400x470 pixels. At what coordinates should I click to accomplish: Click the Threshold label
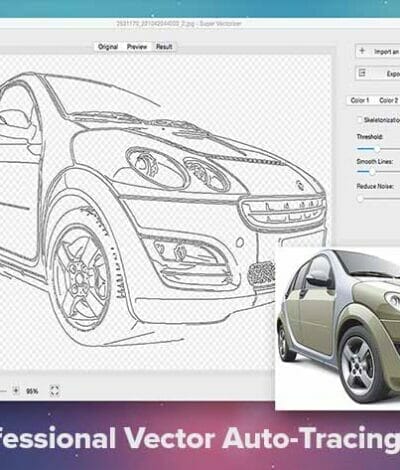pyautogui.click(x=370, y=137)
